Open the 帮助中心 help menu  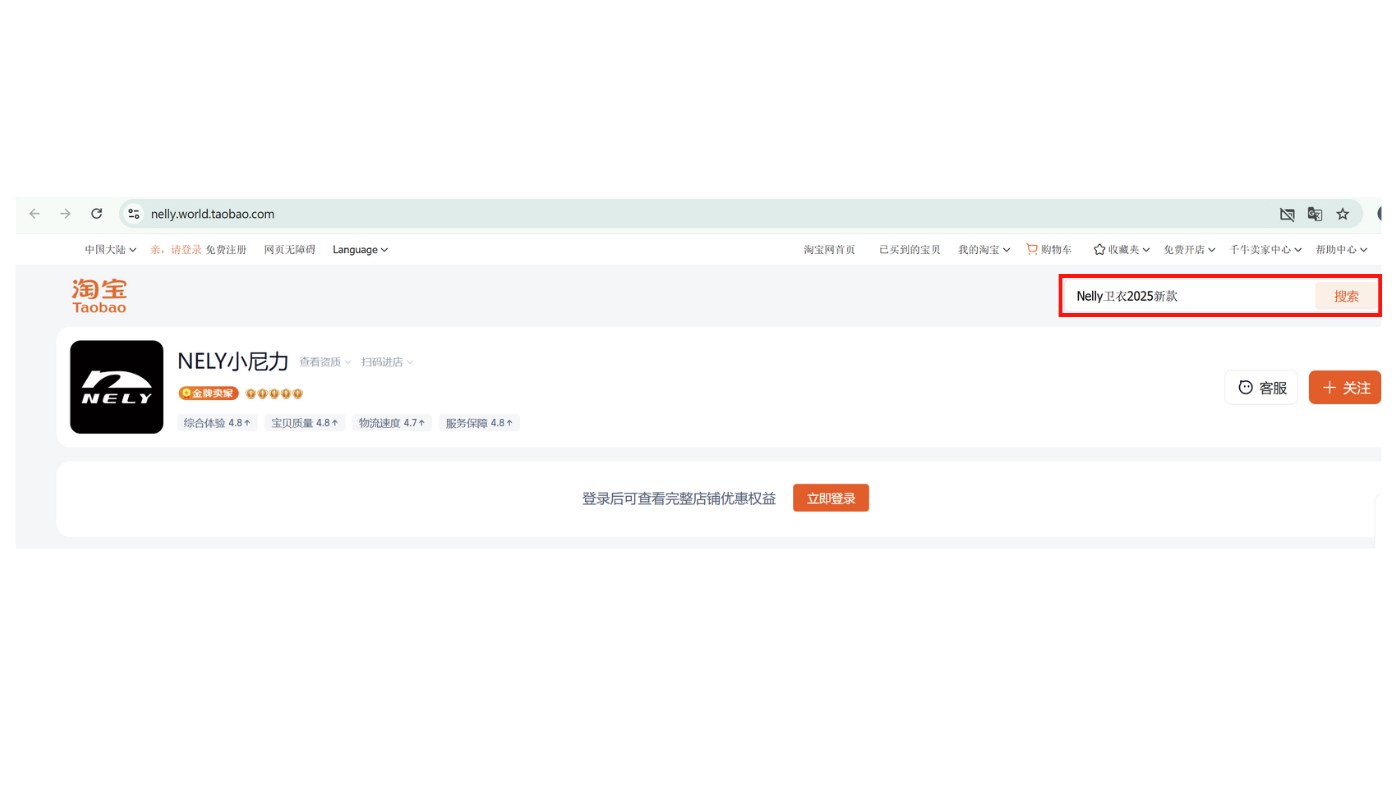point(1341,250)
